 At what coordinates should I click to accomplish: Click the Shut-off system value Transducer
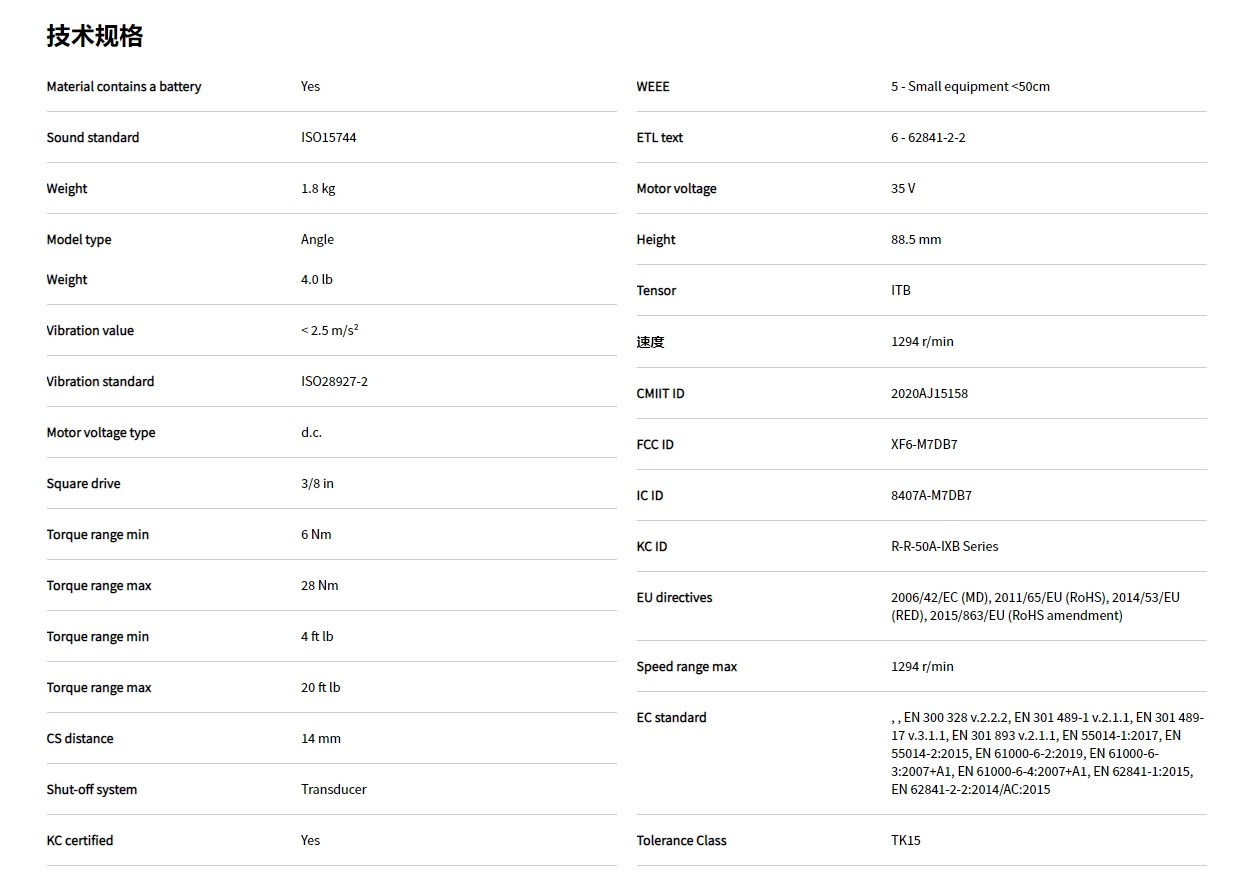point(333,789)
